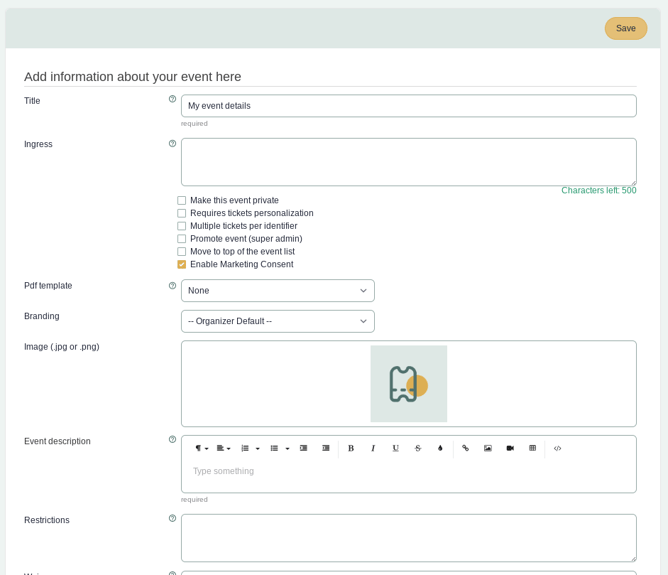Expand paragraph format dropdown in editor

[200, 448]
